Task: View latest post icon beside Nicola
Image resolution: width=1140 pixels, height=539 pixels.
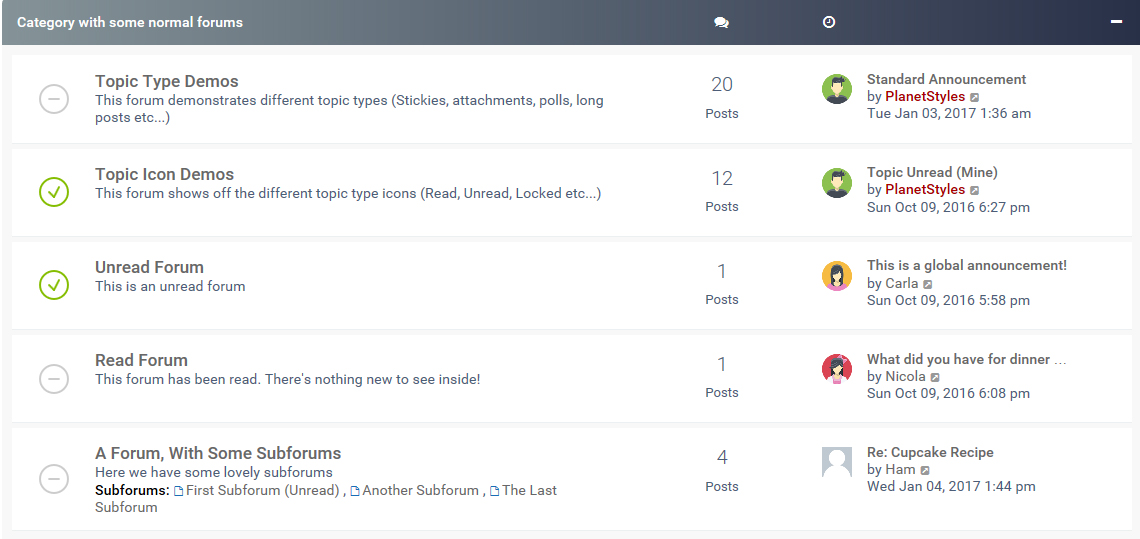Action: (935, 378)
